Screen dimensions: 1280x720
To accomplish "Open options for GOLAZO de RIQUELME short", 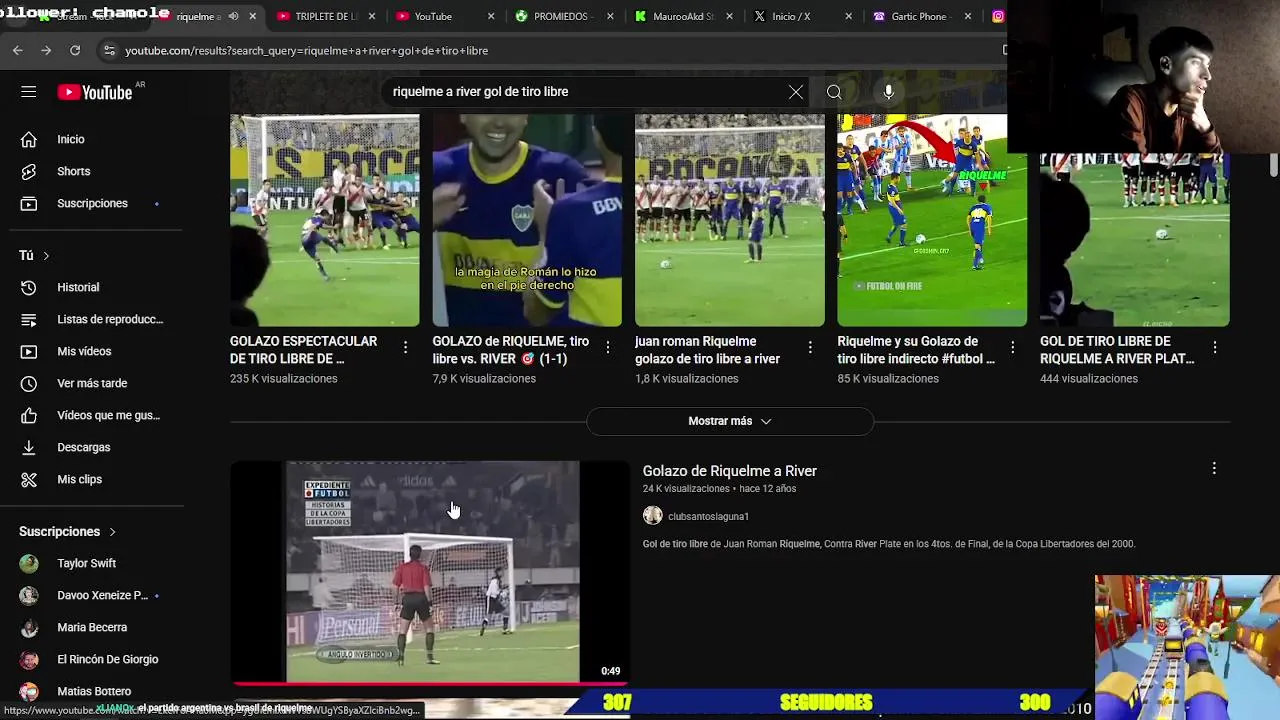I will click(x=608, y=347).
